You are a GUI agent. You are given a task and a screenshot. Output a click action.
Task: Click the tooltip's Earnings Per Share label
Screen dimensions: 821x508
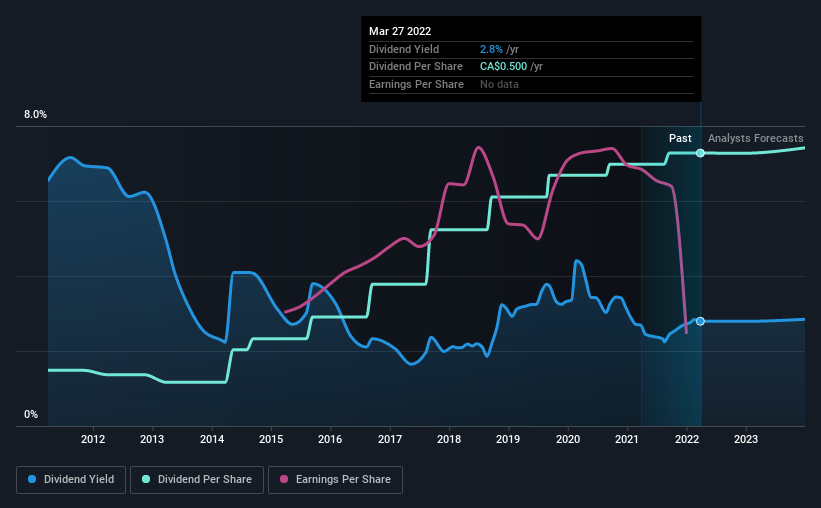click(x=416, y=84)
